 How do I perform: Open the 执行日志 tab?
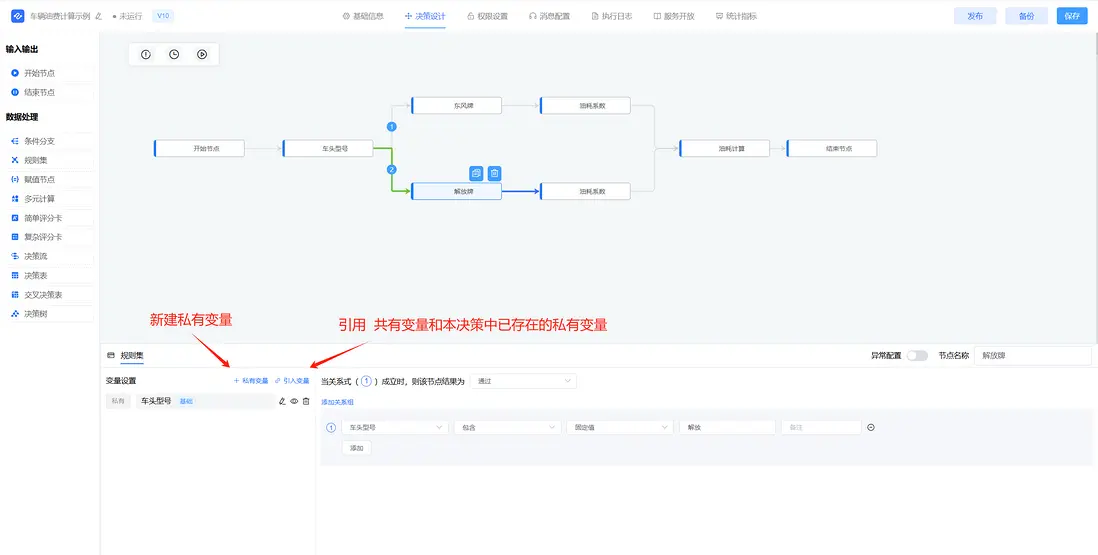[x=611, y=16]
